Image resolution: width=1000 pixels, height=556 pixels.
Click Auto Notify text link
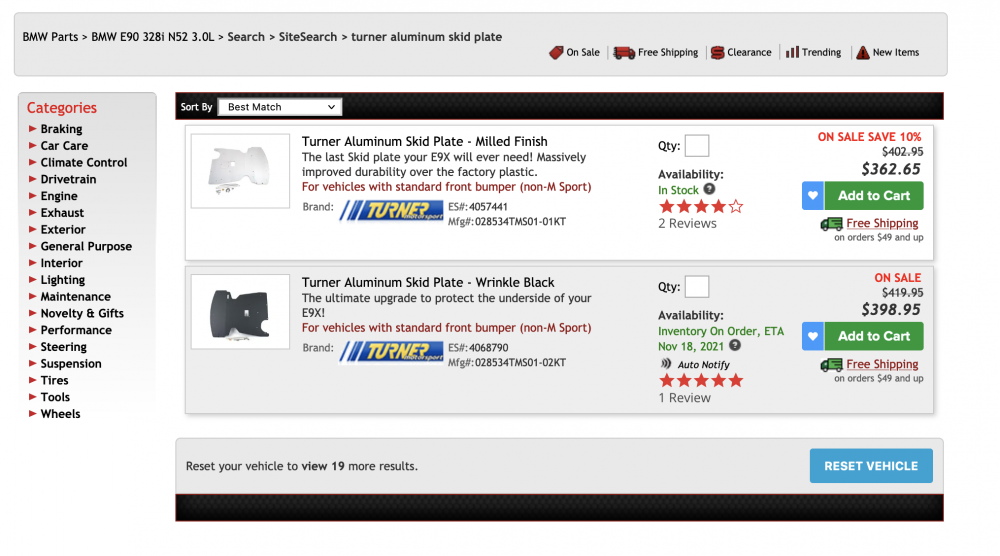point(703,365)
